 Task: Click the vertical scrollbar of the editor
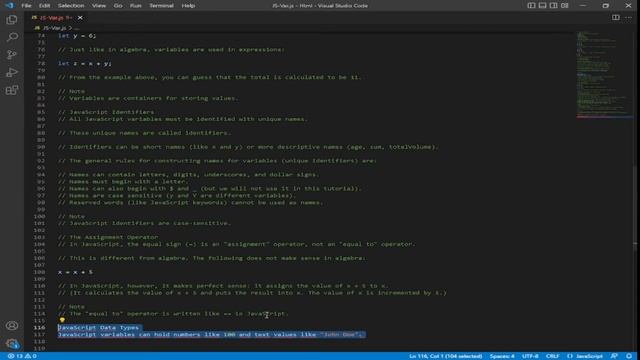pos(635,192)
